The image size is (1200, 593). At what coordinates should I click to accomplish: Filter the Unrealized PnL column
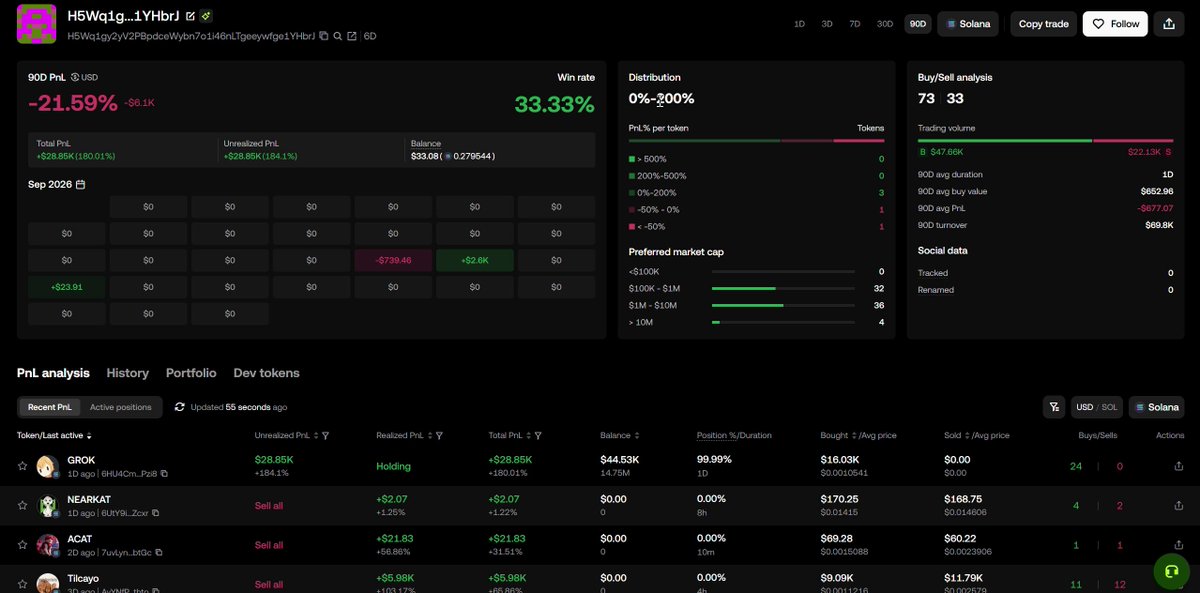click(x=326, y=436)
